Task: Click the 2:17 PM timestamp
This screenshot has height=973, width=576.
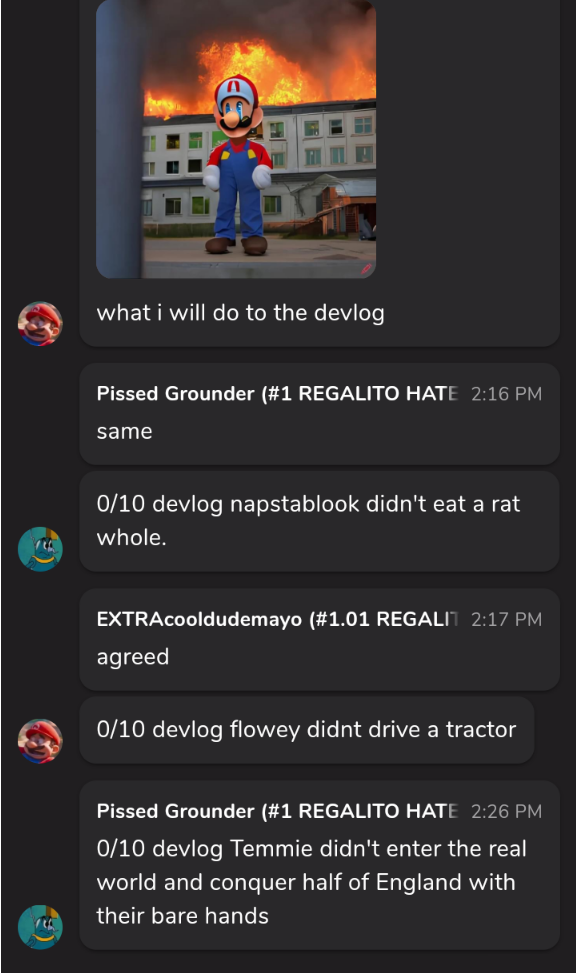Action: pos(506,619)
